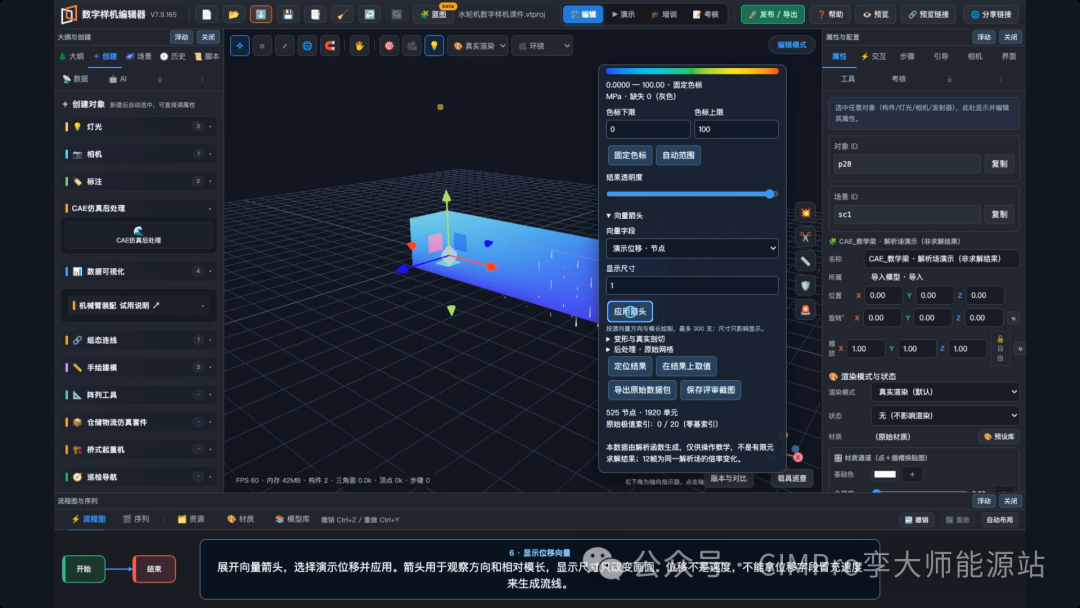Image resolution: width=1080 pixels, height=608 pixels.
Task: Click the ruler measure icon
Action: [x=805, y=261]
